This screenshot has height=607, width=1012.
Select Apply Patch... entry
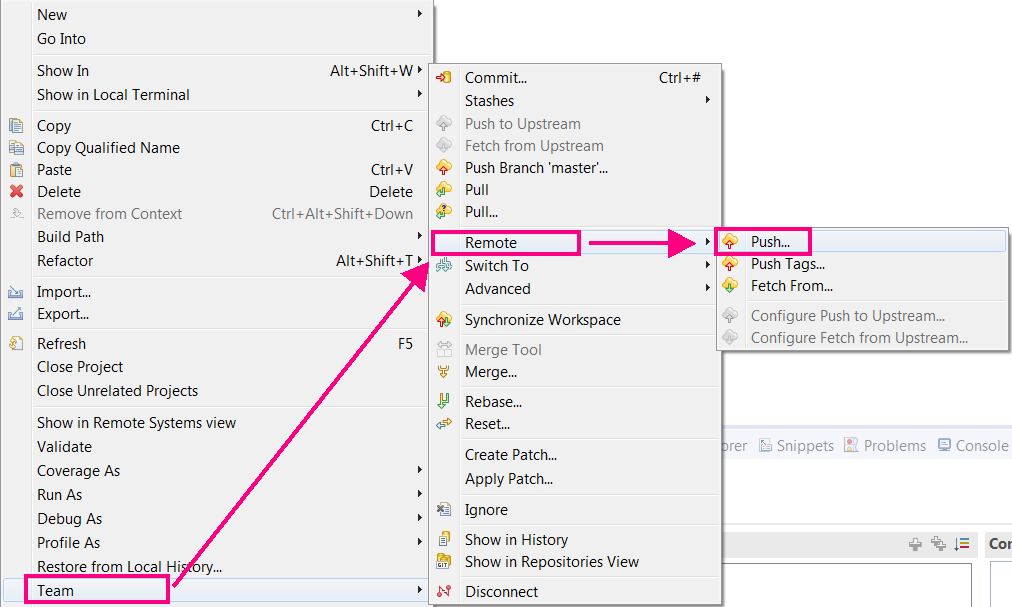(509, 479)
